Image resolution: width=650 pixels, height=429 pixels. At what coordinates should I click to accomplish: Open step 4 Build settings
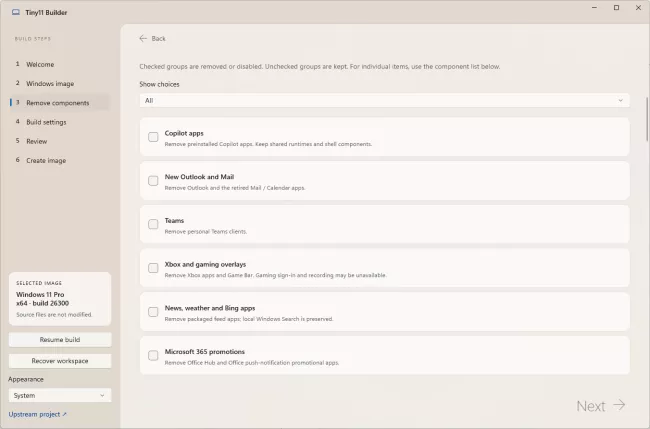click(x=60, y=122)
